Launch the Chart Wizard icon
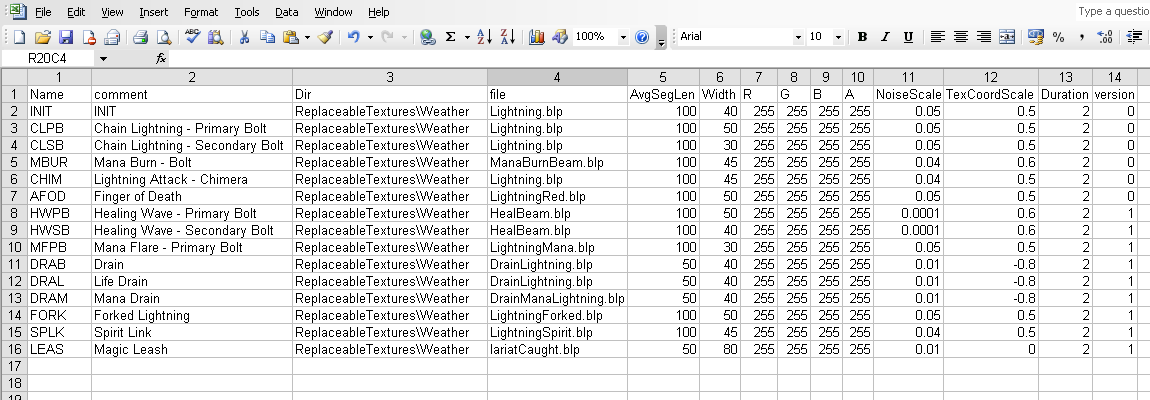Viewport: 1150px width, 400px height. coord(537,37)
